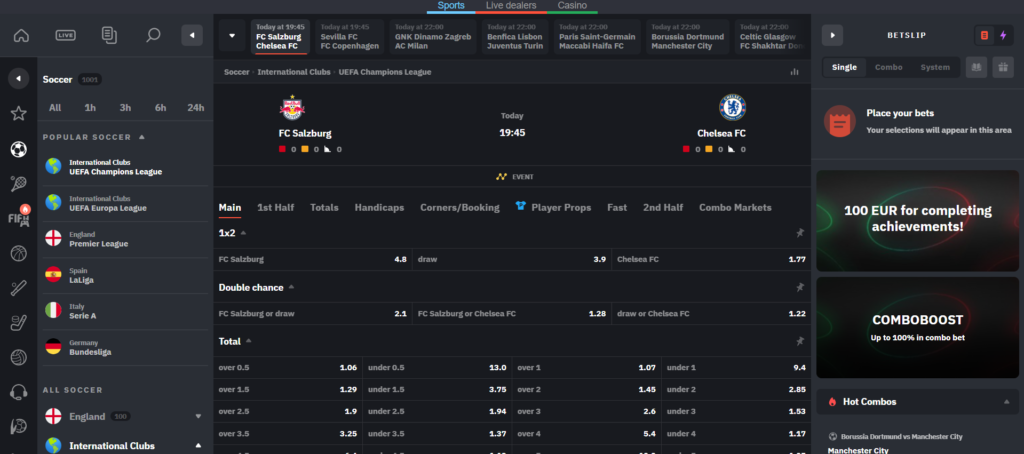Open England Premier League
Image resolution: width=1024 pixels, height=454 pixels.
click(125, 239)
